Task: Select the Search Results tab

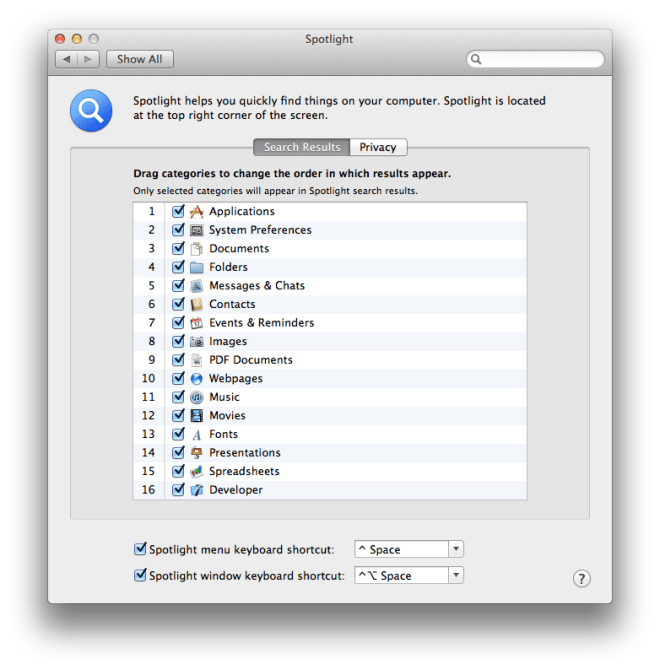Action: point(301,147)
